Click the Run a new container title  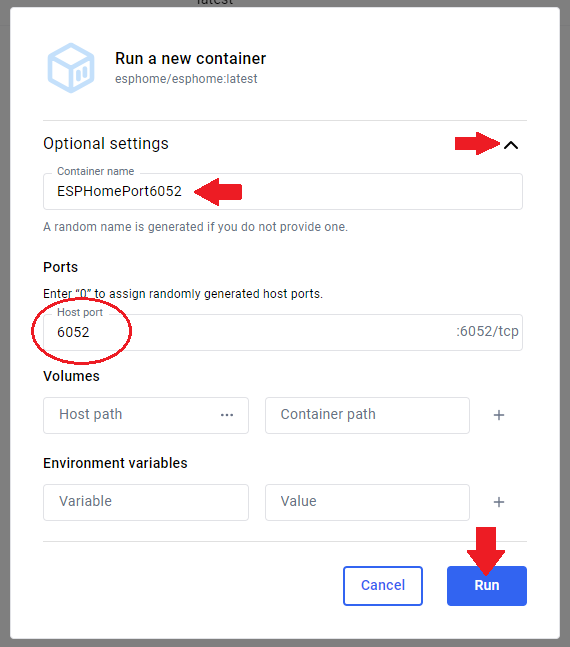[x=190, y=59]
